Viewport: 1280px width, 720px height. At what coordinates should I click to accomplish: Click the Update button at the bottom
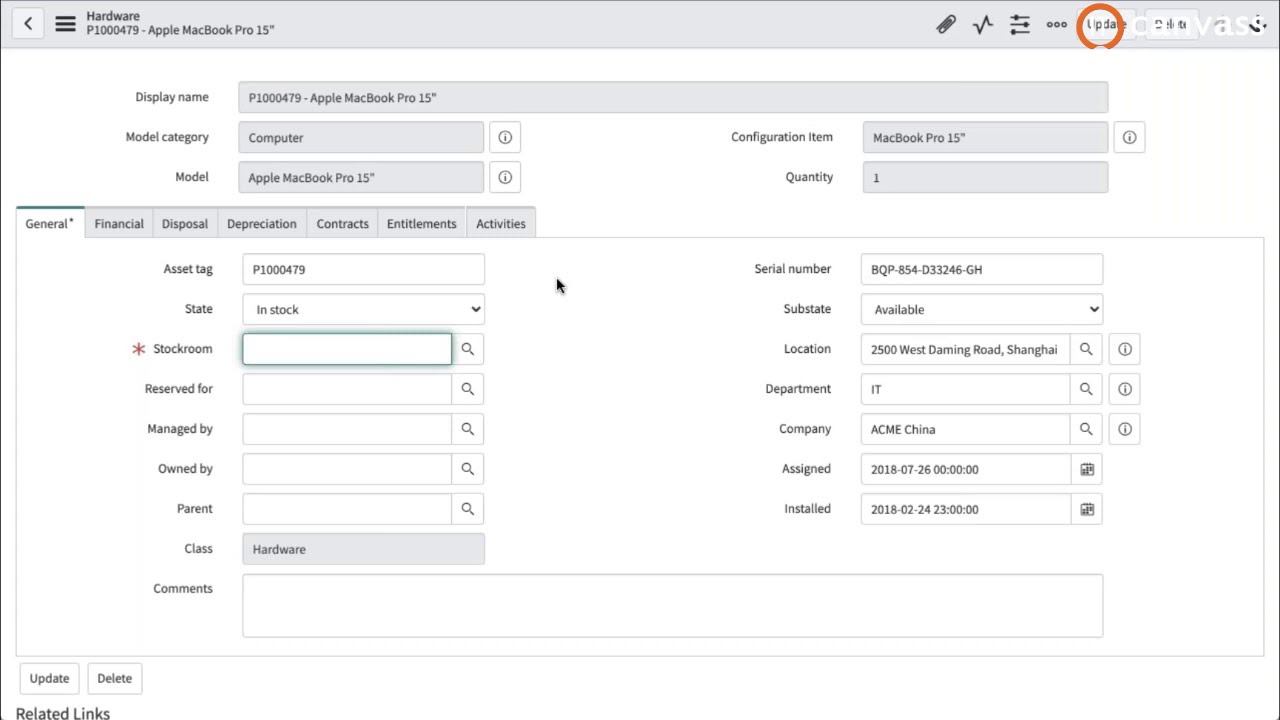pyautogui.click(x=48, y=678)
